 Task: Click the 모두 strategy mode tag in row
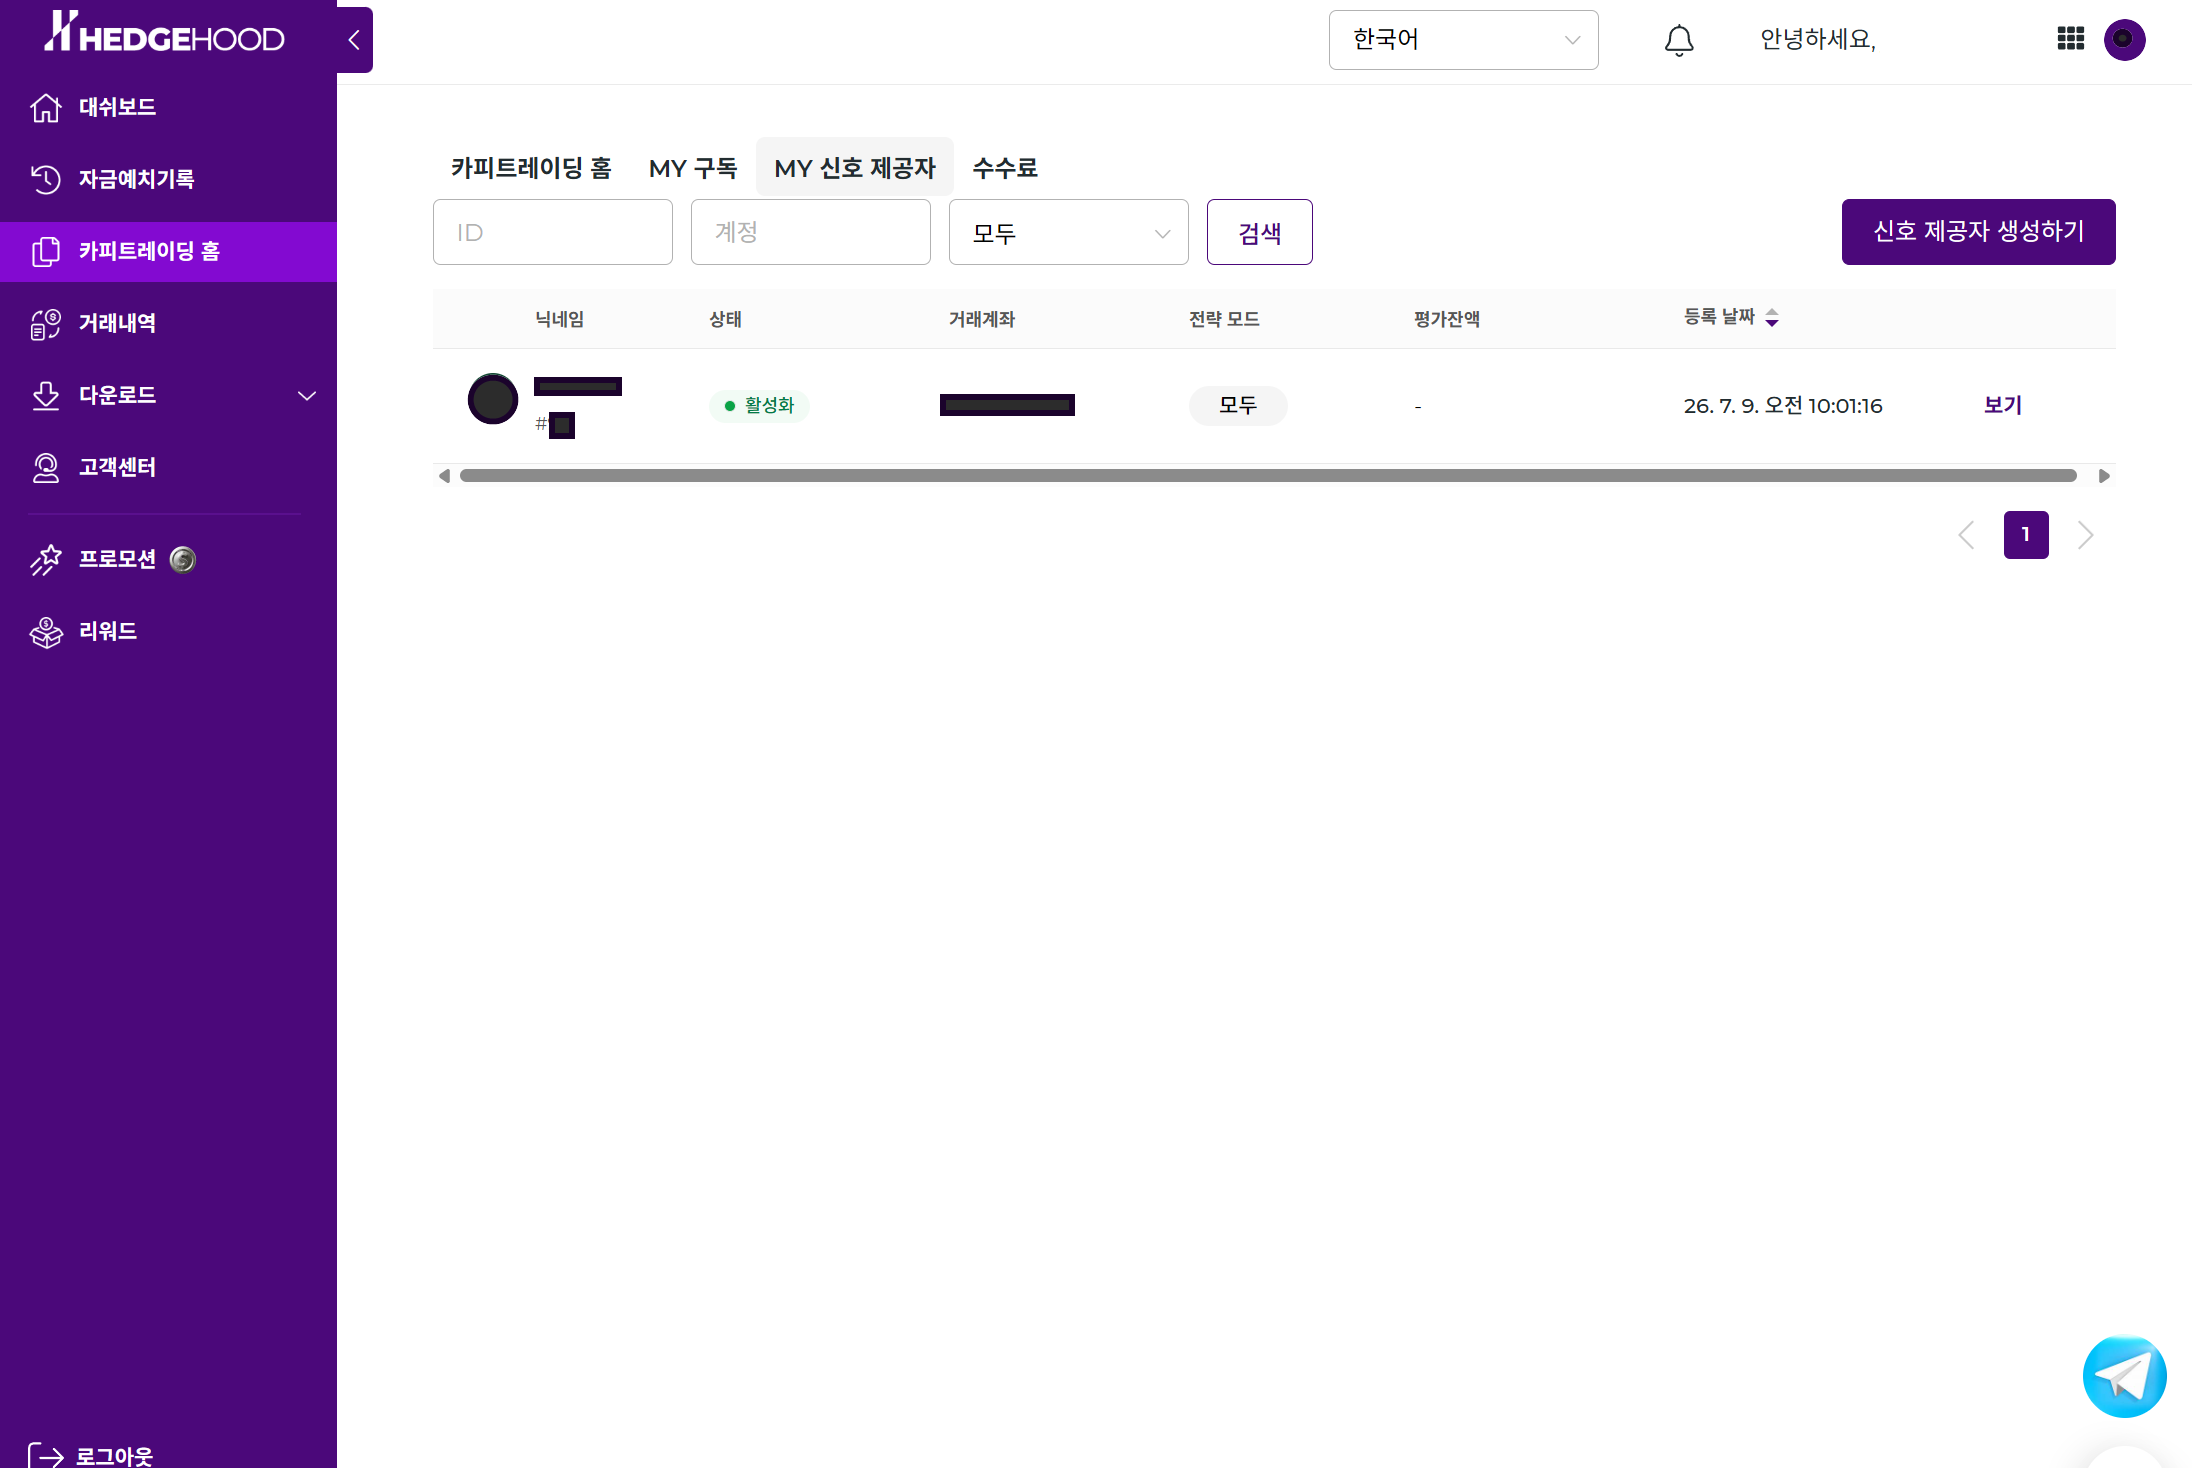(x=1238, y=406)
